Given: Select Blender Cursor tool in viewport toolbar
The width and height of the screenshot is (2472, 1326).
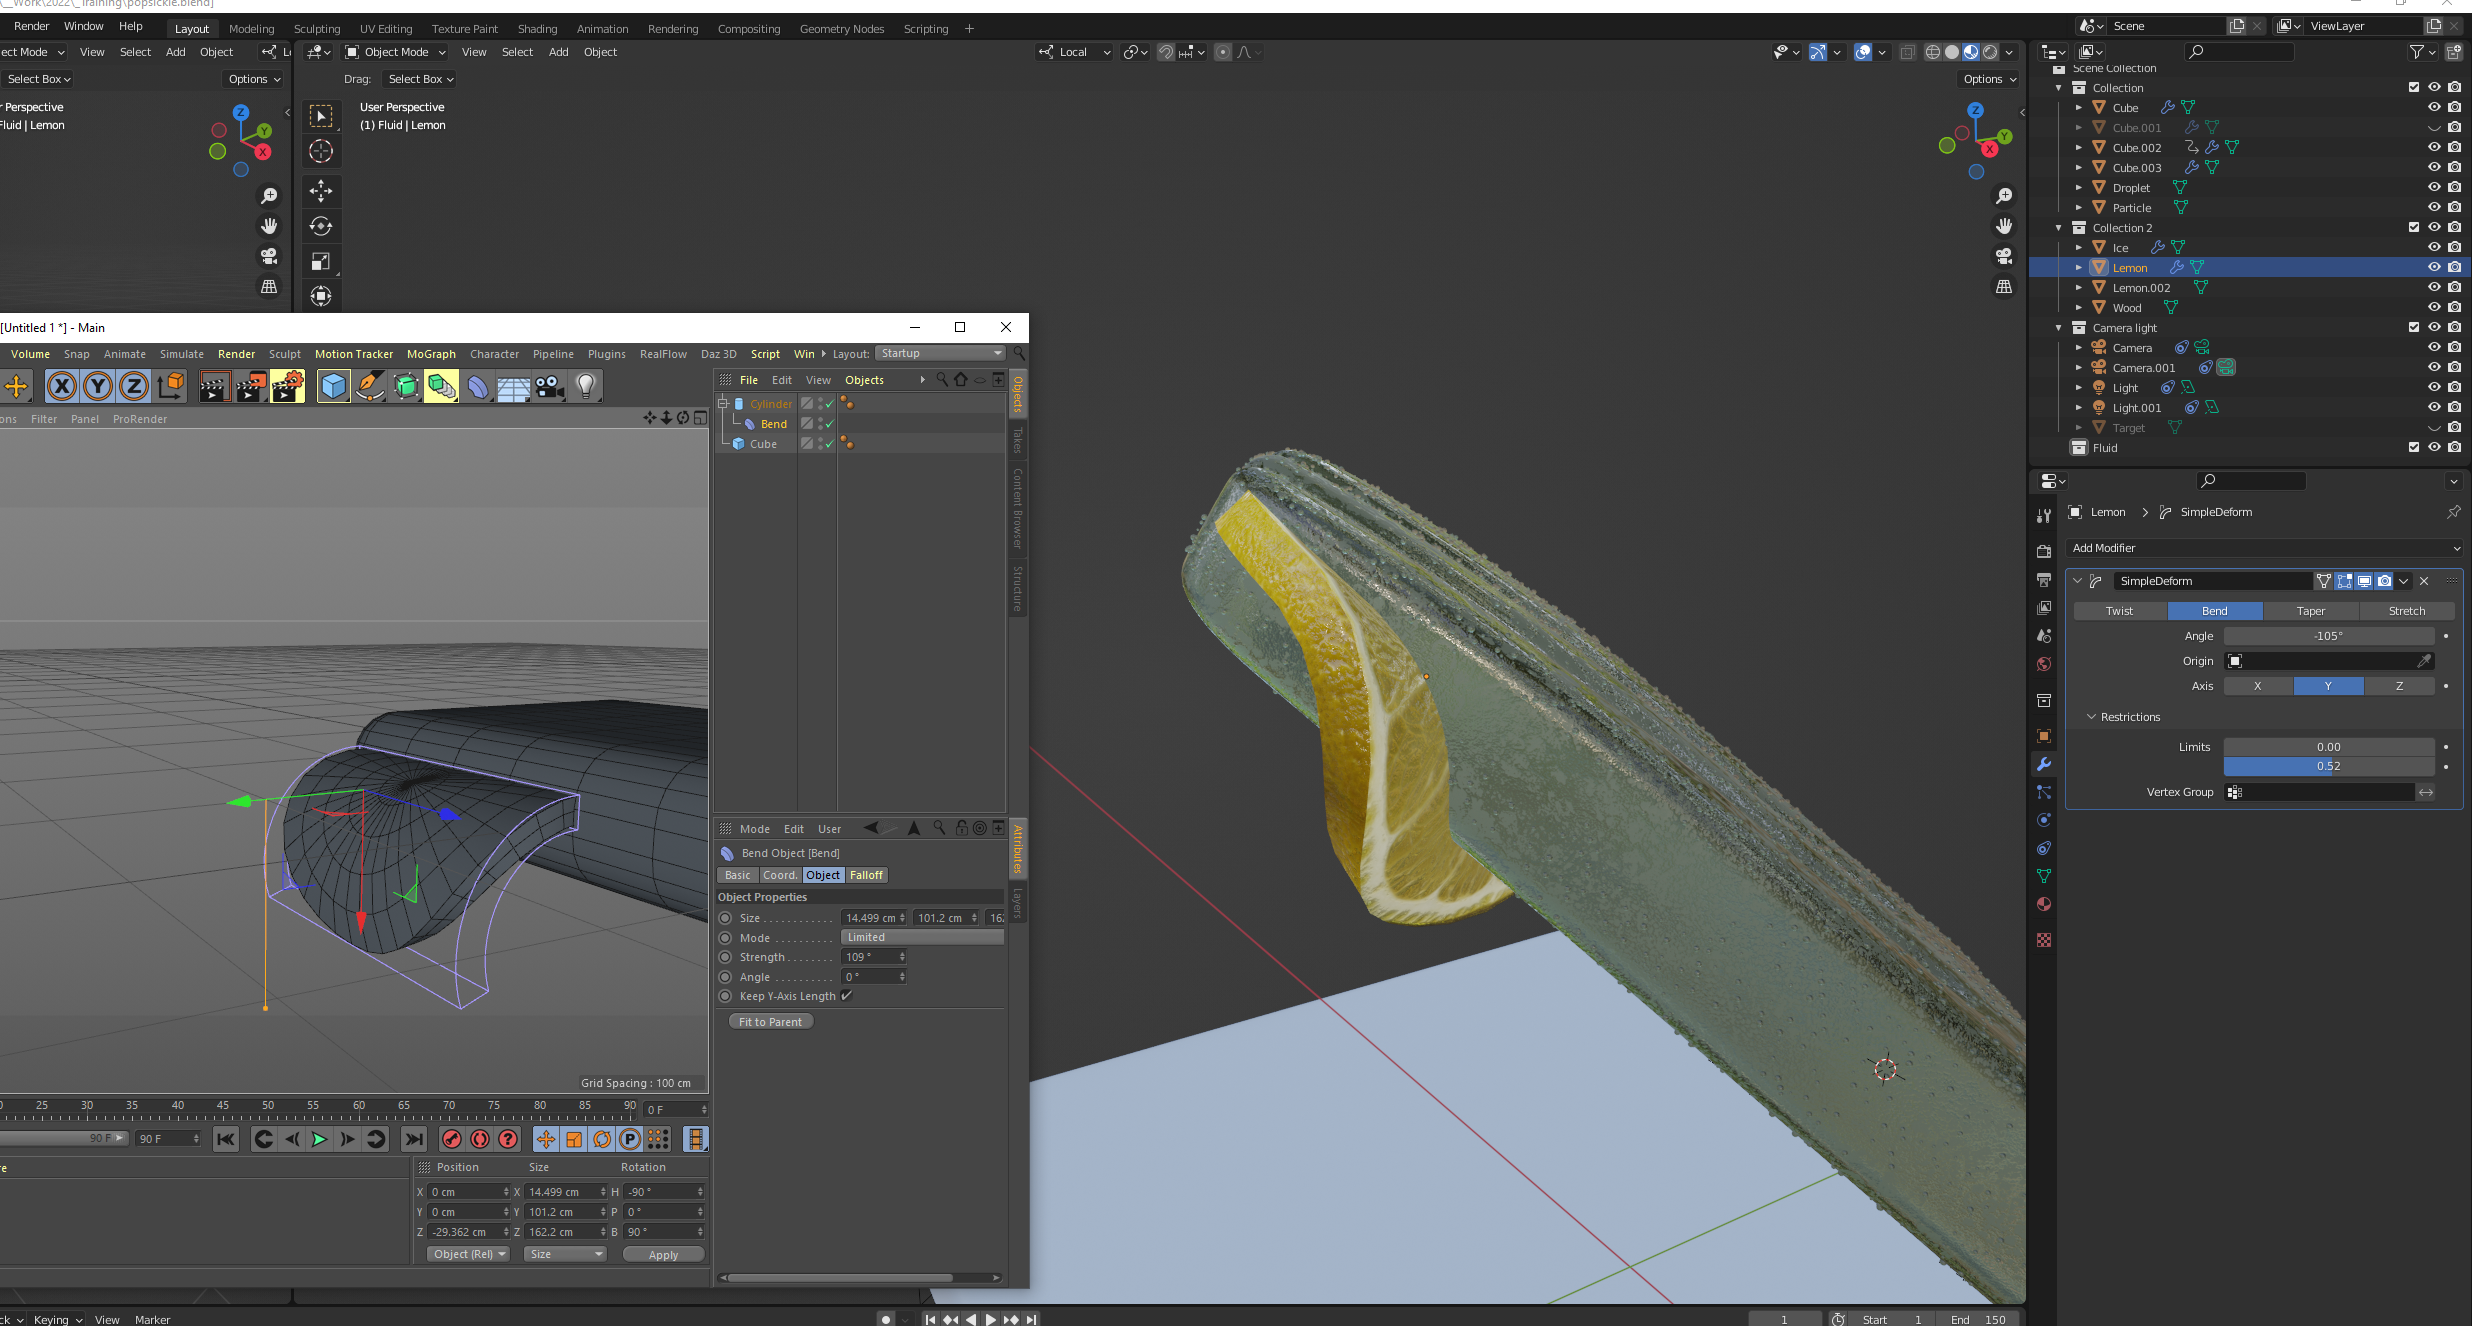Looking at the screenshot, I should click(x=321, y=151).
